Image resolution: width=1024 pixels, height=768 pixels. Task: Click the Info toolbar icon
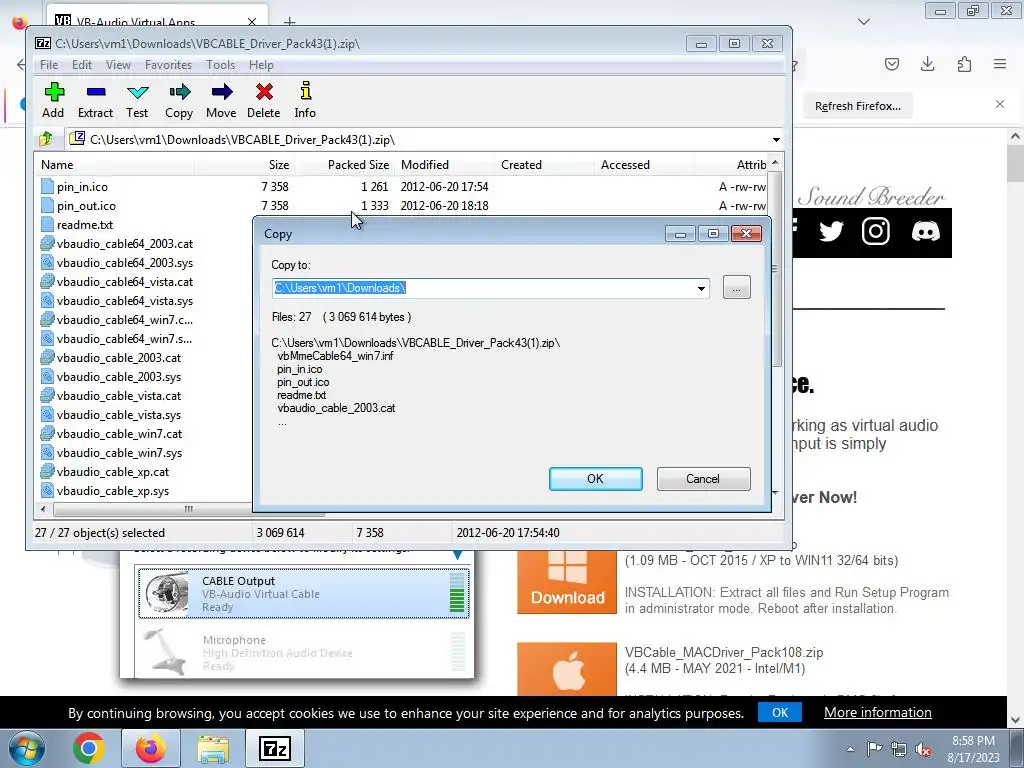(305, 100)
